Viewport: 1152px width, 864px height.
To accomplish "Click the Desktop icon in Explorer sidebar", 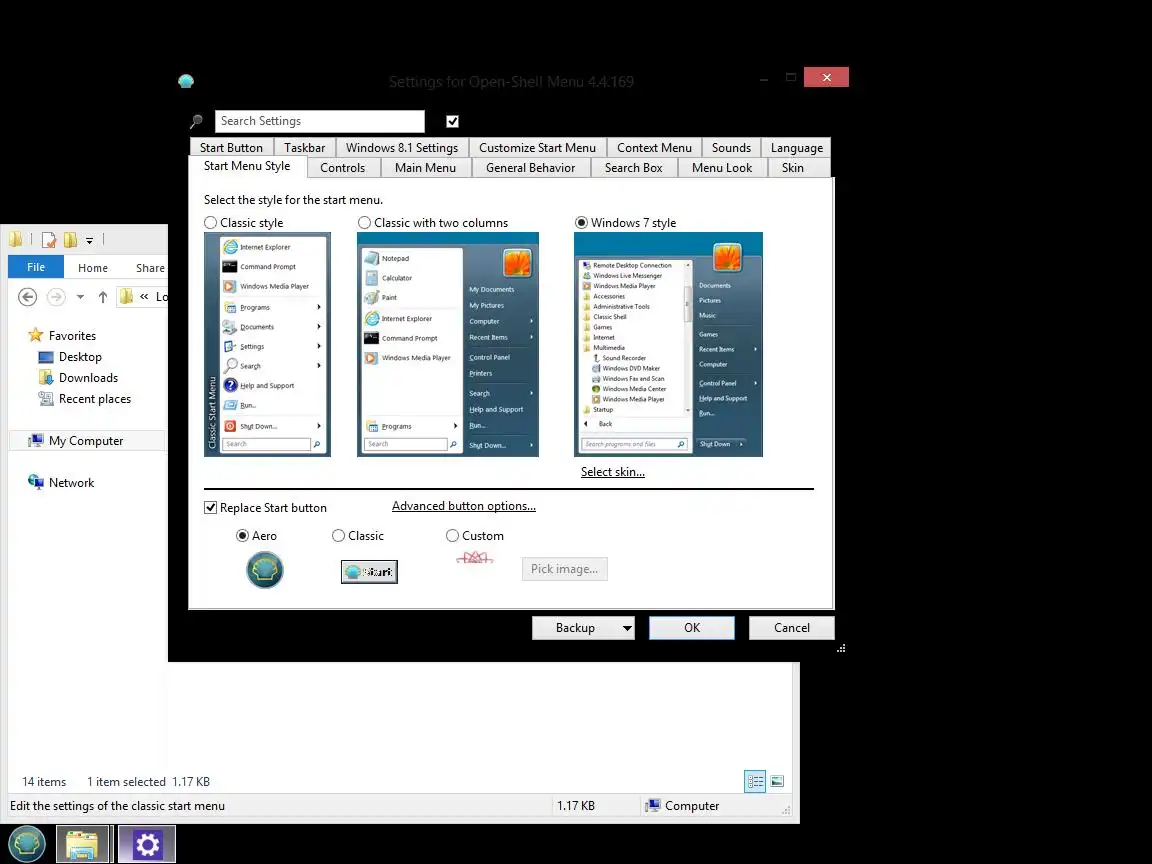I will click(x=46, y=357).
